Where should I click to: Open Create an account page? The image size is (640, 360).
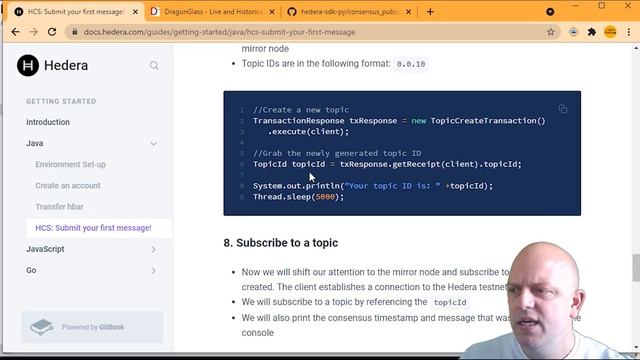click(x=68, y=186)
